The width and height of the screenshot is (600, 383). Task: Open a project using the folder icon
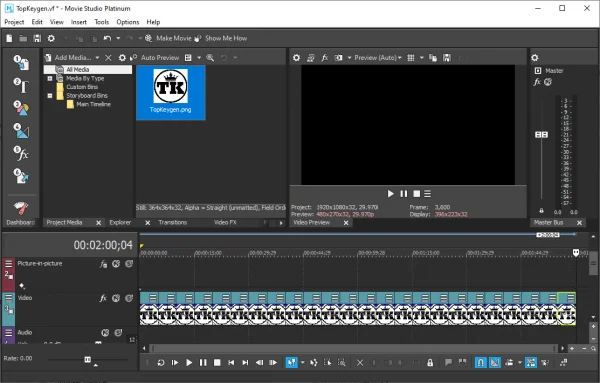(23, 38)
